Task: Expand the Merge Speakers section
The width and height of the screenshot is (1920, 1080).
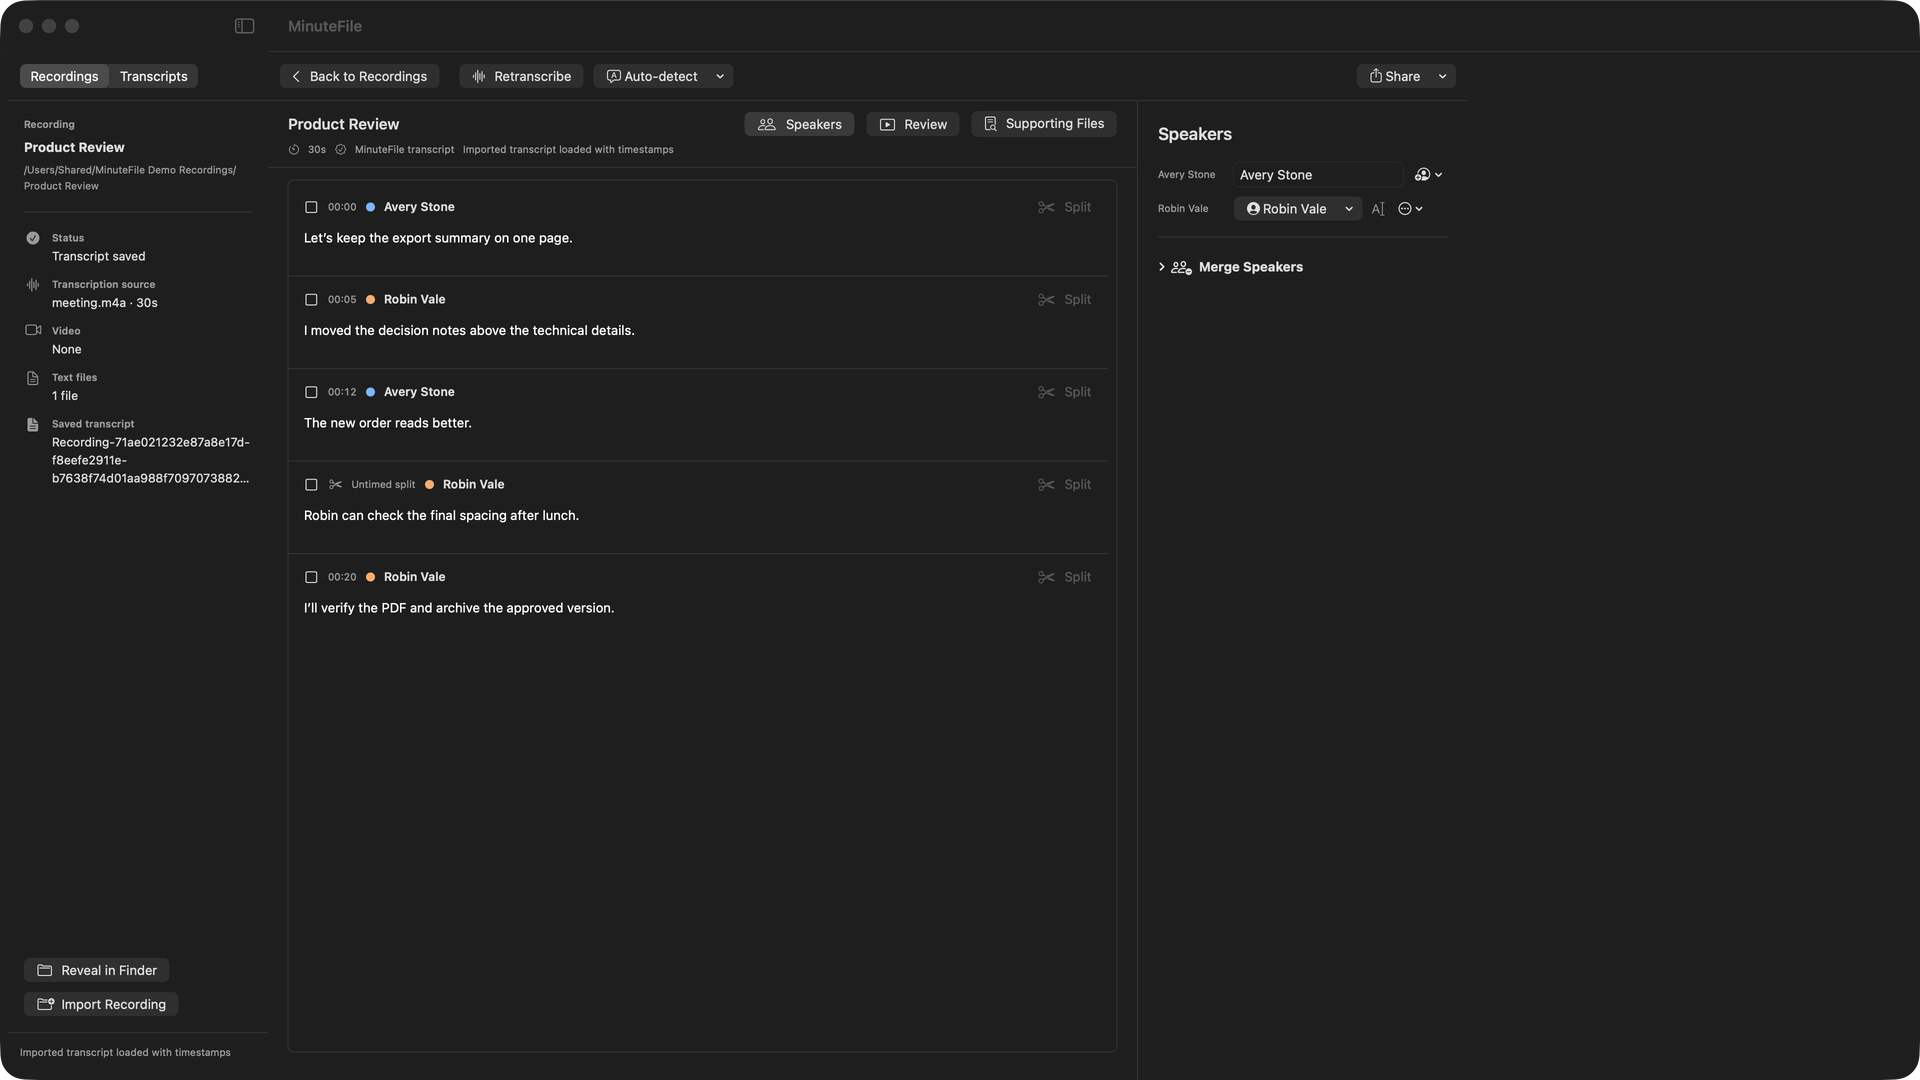Action: point(1161,267)
